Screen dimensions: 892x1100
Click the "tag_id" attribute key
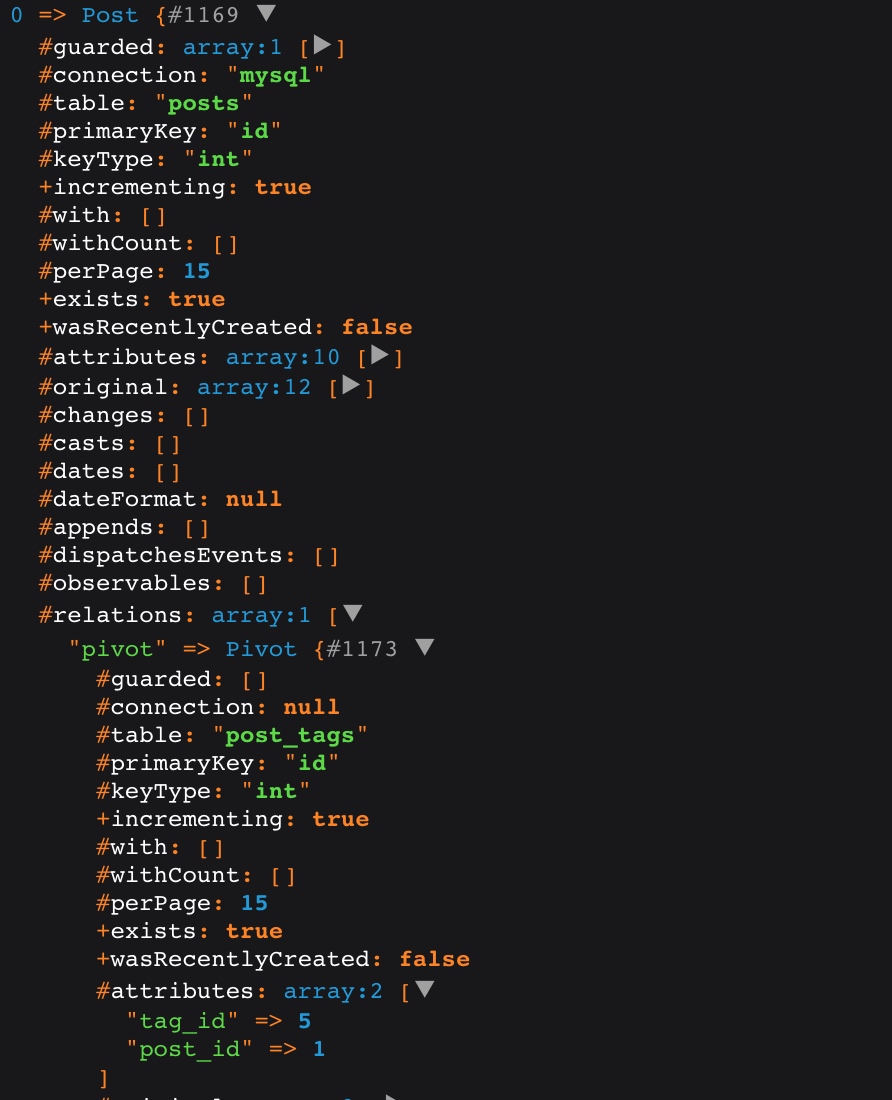[182, 1021]
